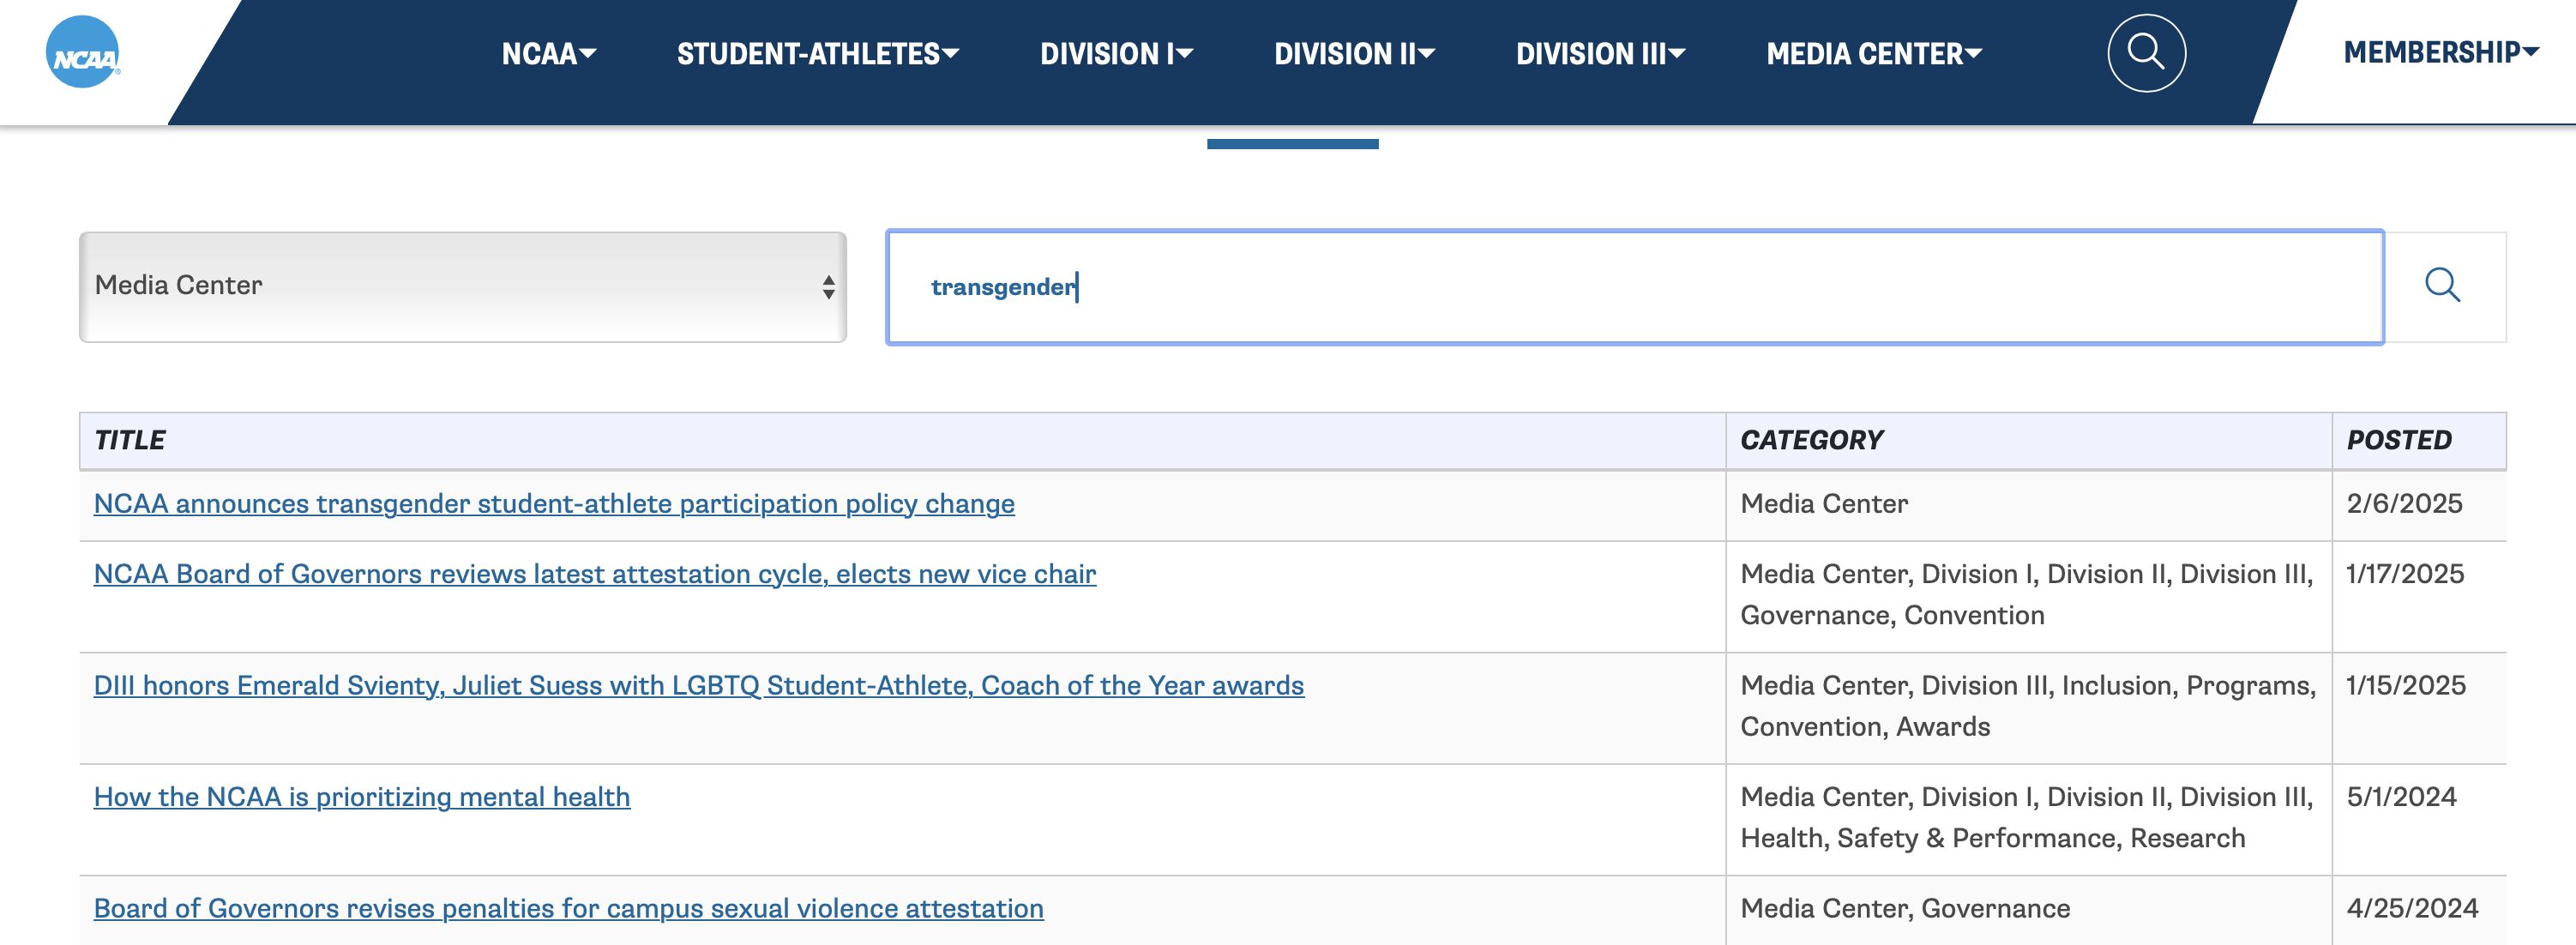Open DIII LGBTQ Student-Athlete awards article
The width and height of the screenshot is (2576, 945).
[698, 685]
